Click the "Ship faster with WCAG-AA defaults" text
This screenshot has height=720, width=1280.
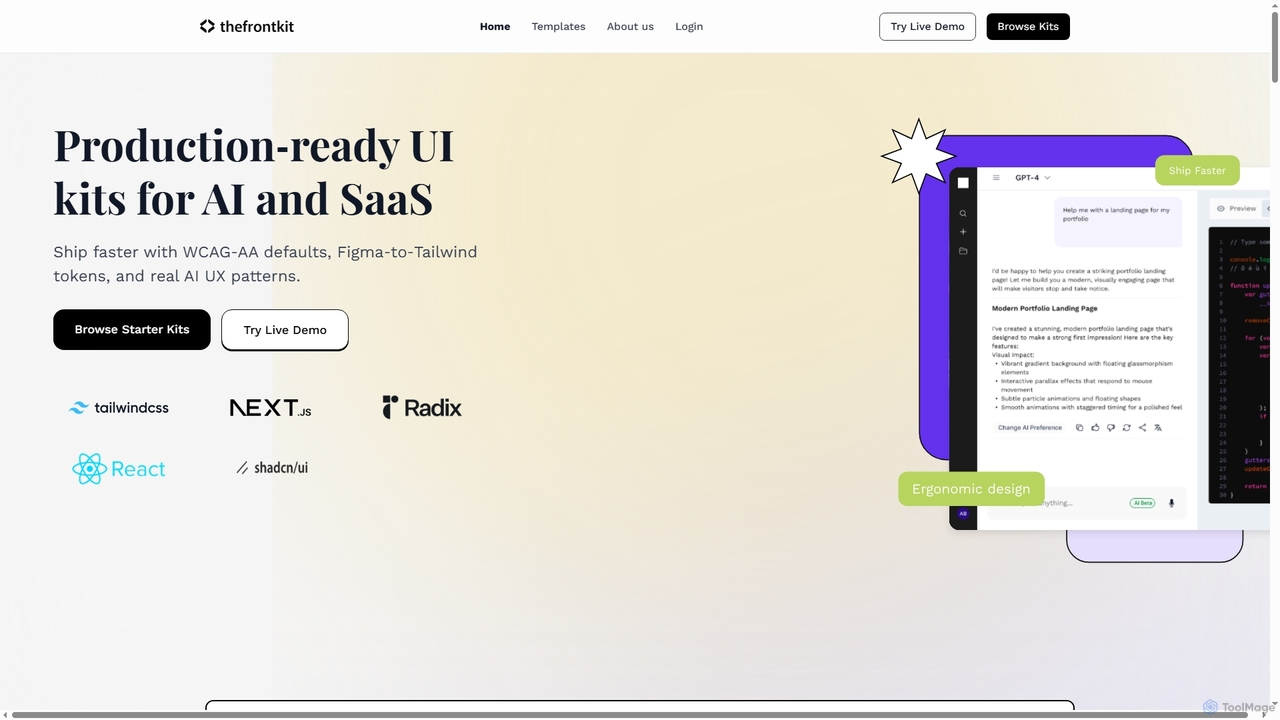[x=265, y=264]
